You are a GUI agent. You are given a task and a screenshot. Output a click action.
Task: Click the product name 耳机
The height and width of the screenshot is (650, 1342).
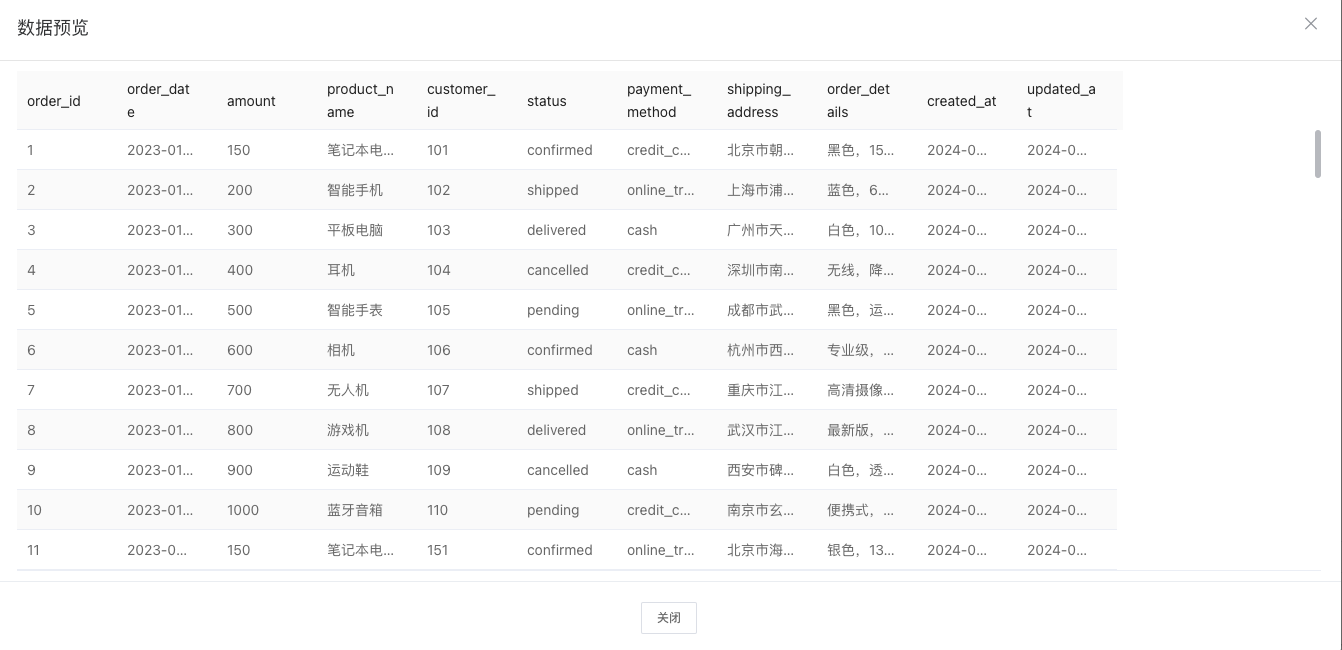click(x=341, y=270)
